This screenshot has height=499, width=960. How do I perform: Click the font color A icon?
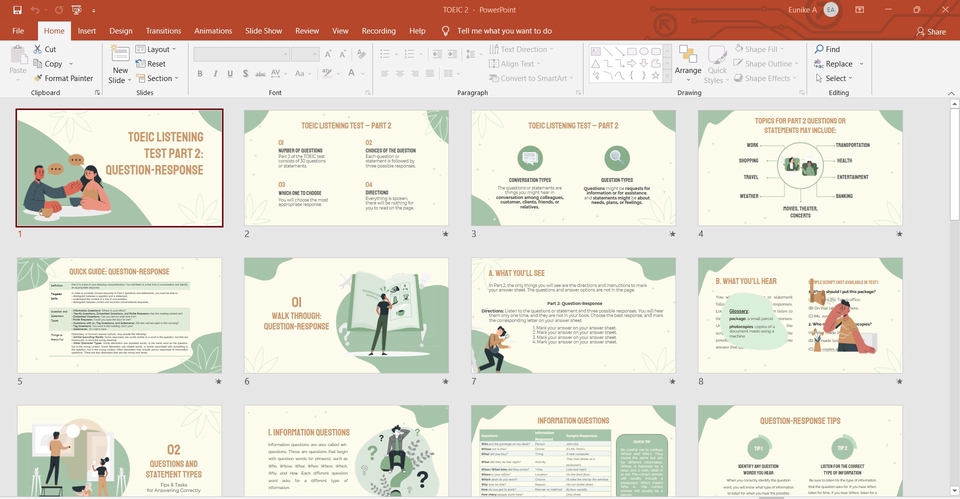tap(351, 73)
